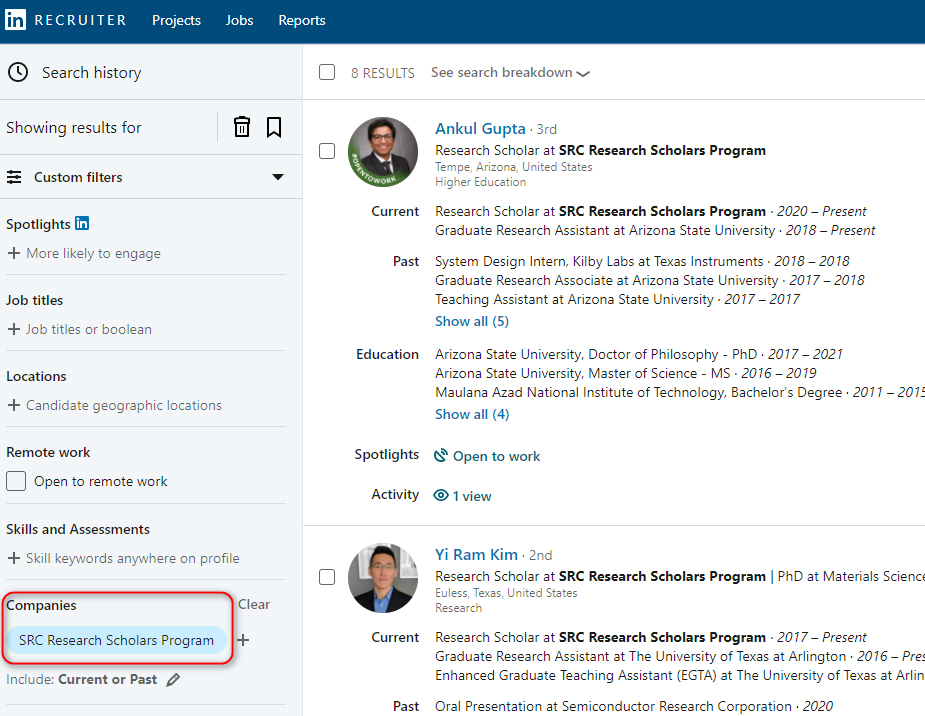Click the 8 RESULTS count text
The image size is (925, 716).
click(383, 73)
